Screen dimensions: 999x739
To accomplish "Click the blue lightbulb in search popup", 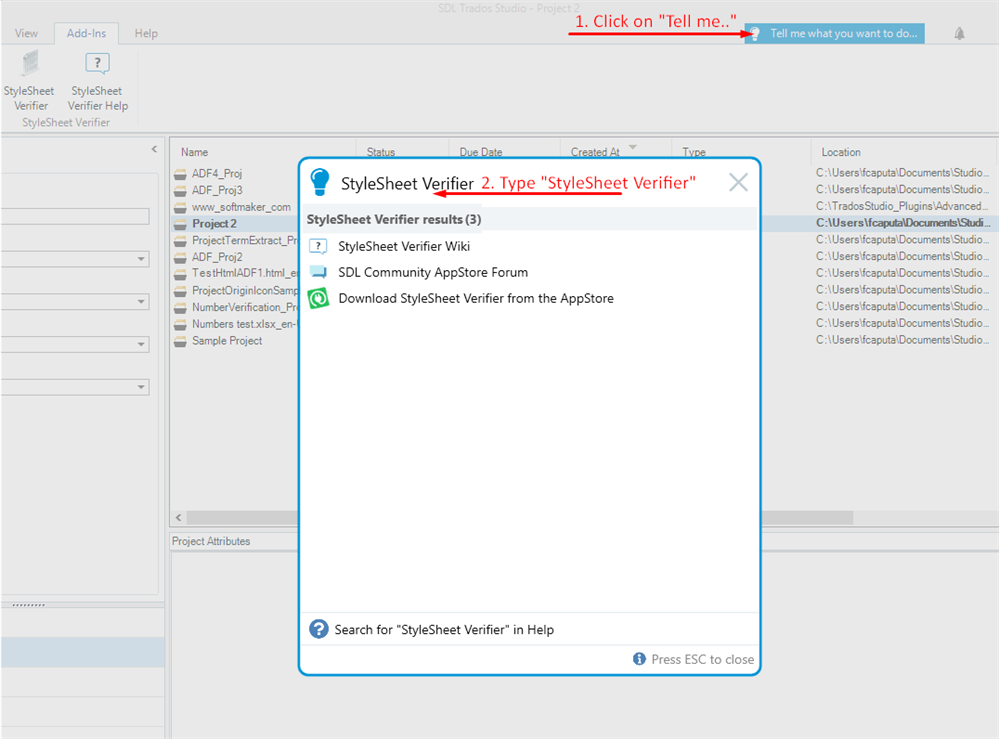I will click(x=320, y=182).
